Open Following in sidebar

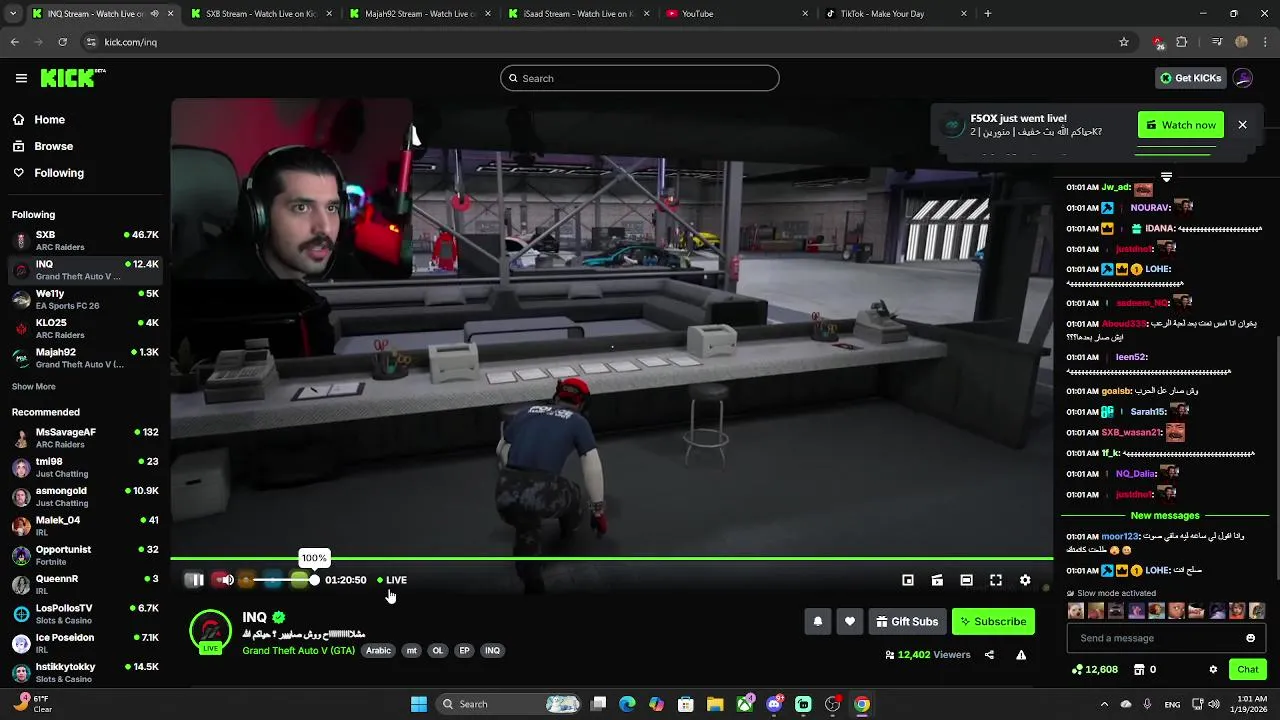[x=59, y=173]
